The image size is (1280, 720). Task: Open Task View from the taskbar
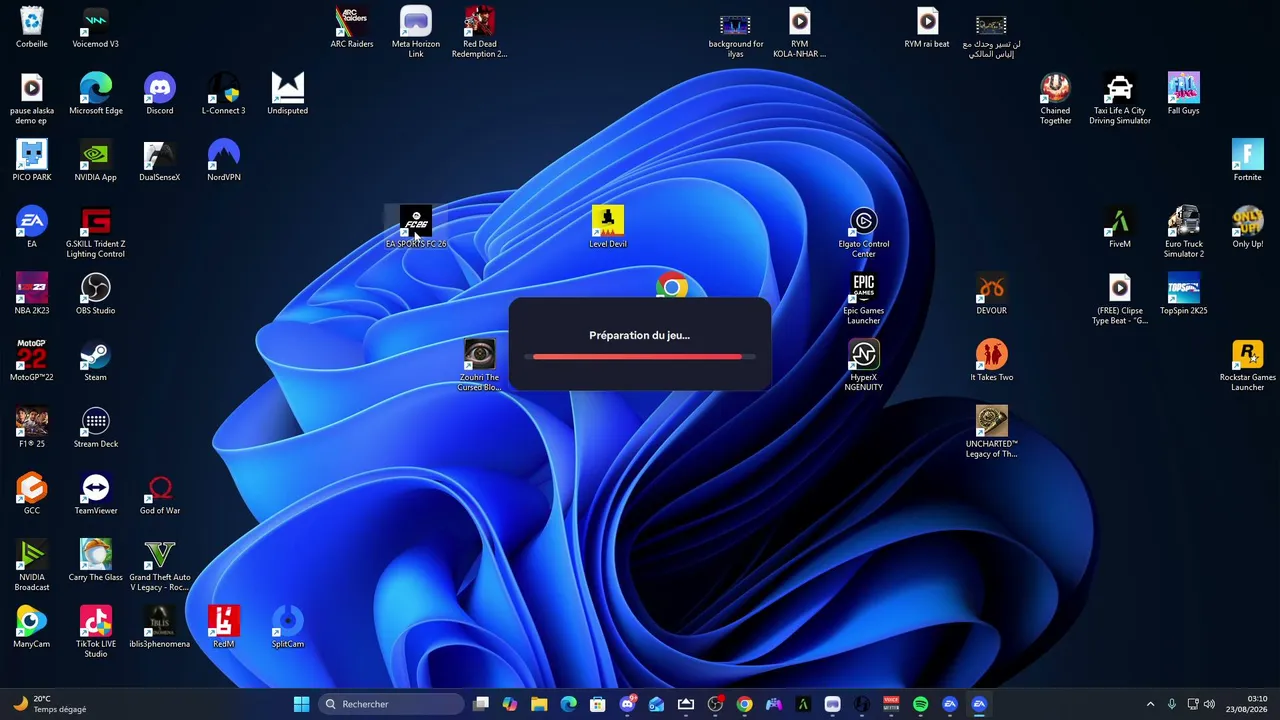(x=480, y=704)
